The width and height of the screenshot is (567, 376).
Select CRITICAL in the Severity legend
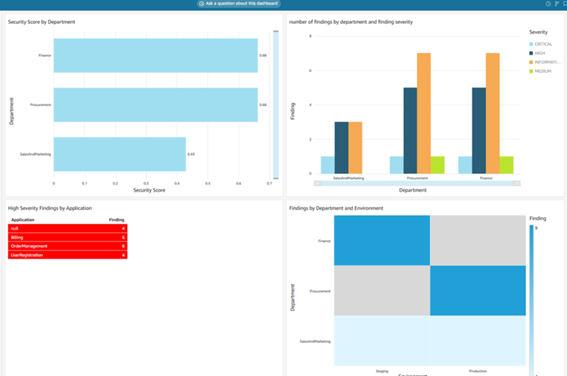541,44
